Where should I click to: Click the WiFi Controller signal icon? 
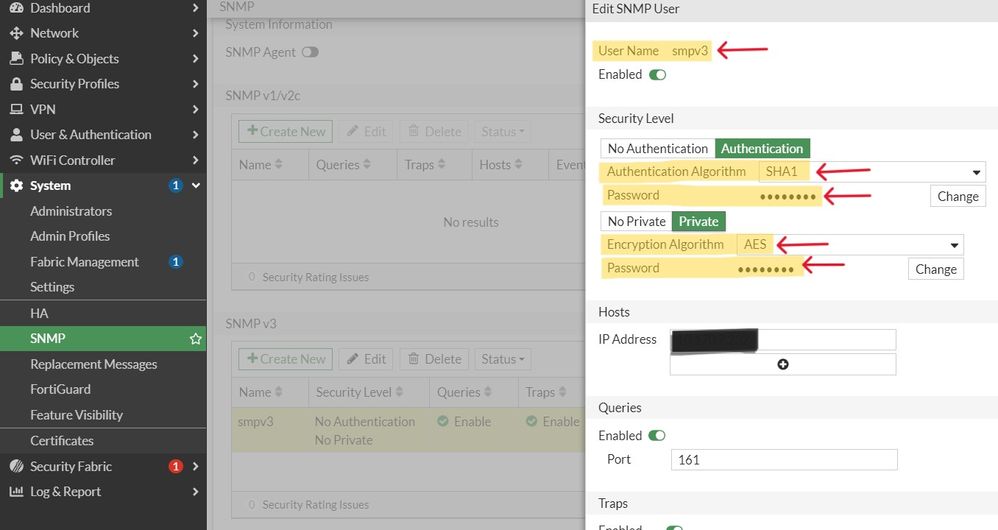pyautogui.click(x=17, y=160)
